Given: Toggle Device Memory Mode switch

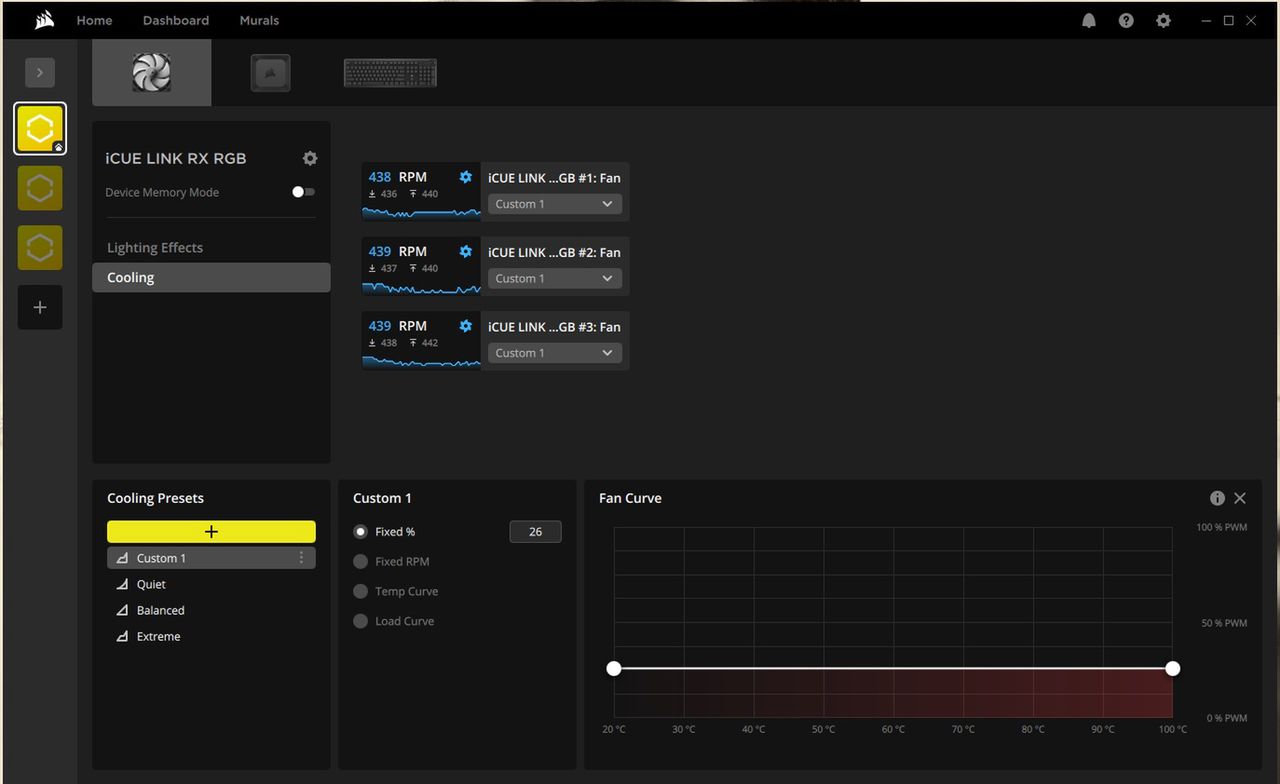Looking at the screenshot, I should click(303, 192).
